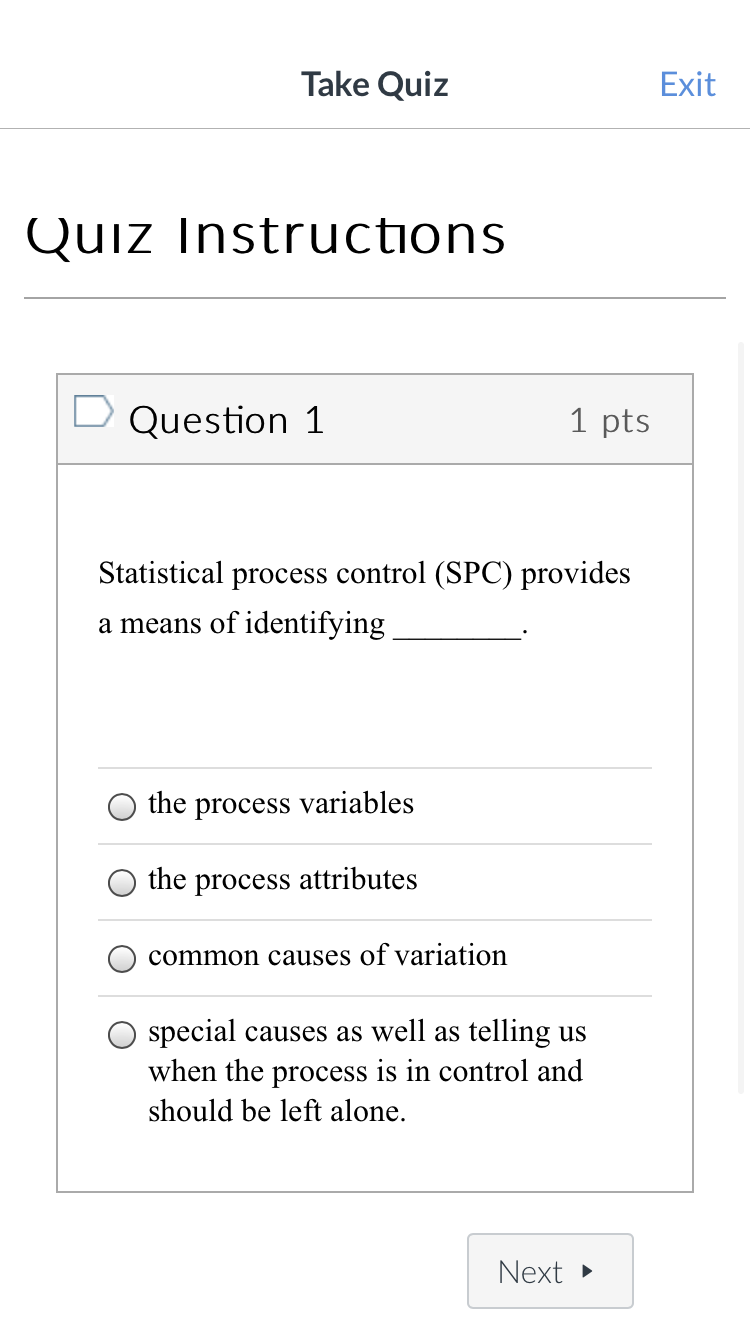This screenshot has height=1334, width=750.
Task: Click the triangle glyph on the Next control
Action: point(585,1271)
